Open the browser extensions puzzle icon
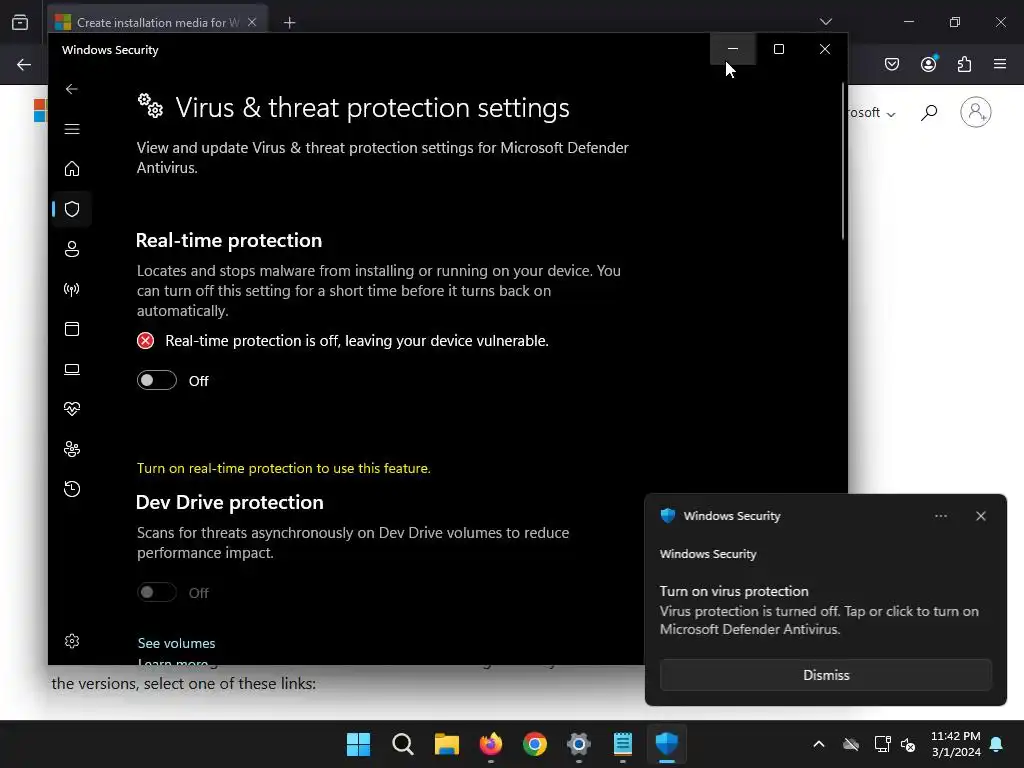 964,64
